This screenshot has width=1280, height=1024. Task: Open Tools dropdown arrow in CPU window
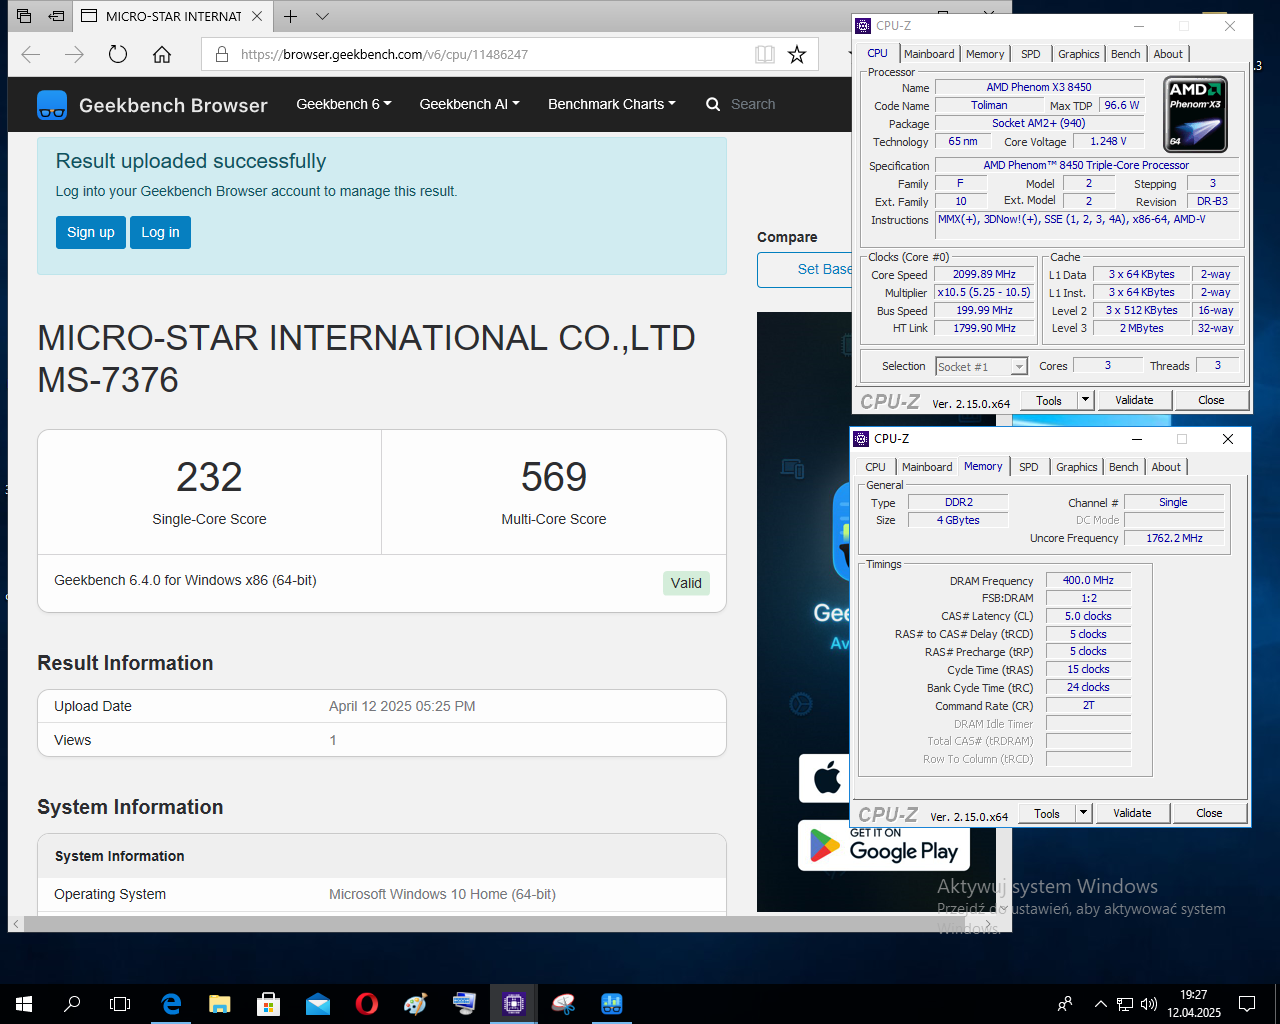pyautogui.click(x=1085, y=400)
